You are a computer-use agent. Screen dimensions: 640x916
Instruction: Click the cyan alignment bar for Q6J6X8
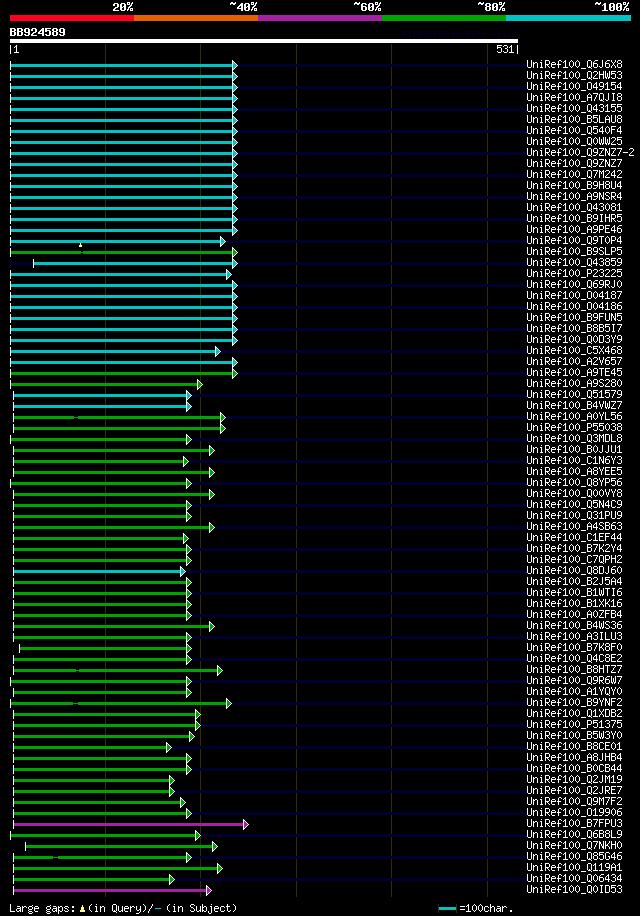tap(123, 65)
